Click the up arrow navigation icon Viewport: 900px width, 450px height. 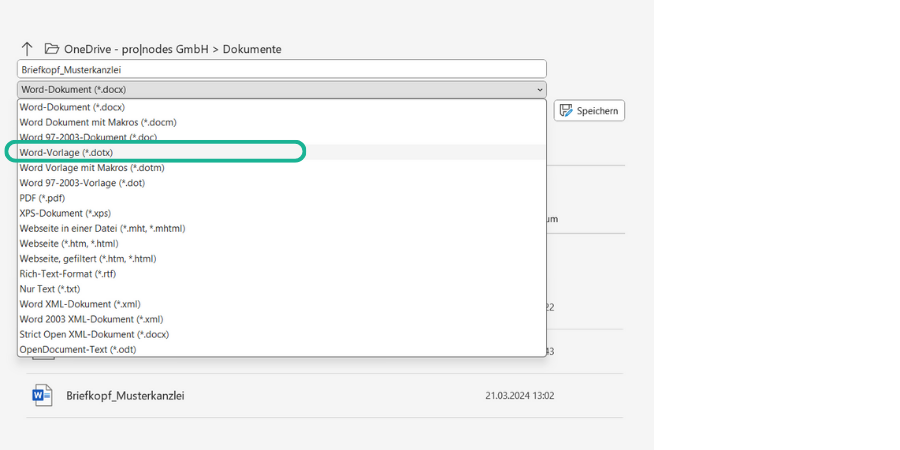coord(27,49)
